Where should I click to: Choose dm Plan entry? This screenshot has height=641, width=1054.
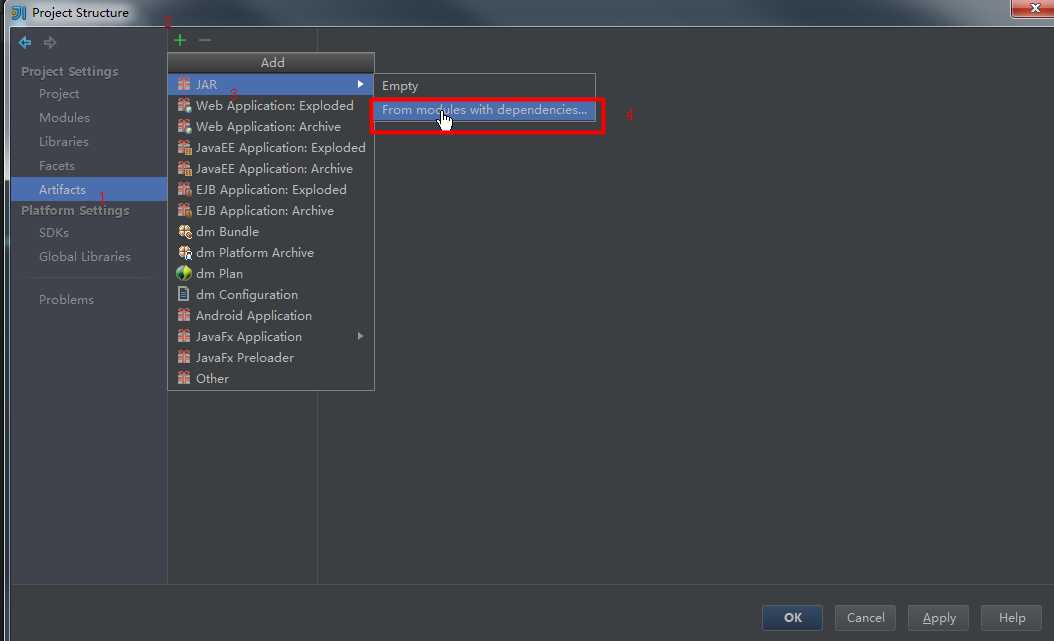(x=270, y=273)
